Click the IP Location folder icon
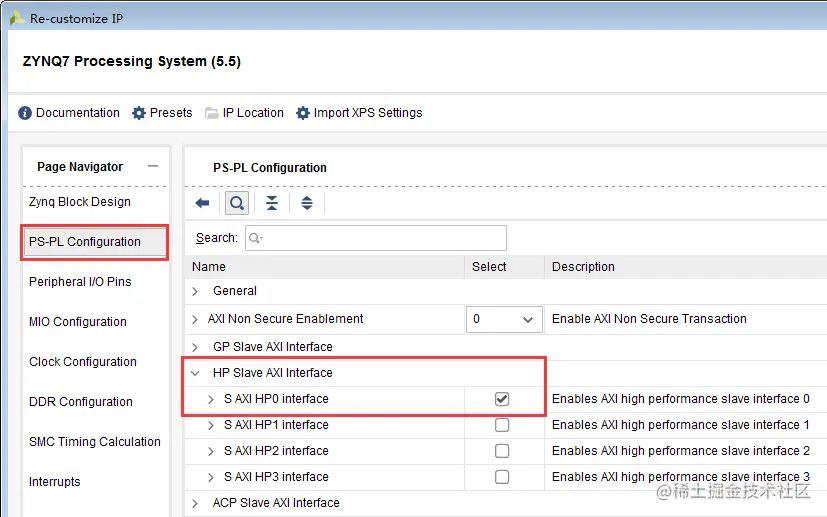The image size is (827, 517). (x=212, y=113)
